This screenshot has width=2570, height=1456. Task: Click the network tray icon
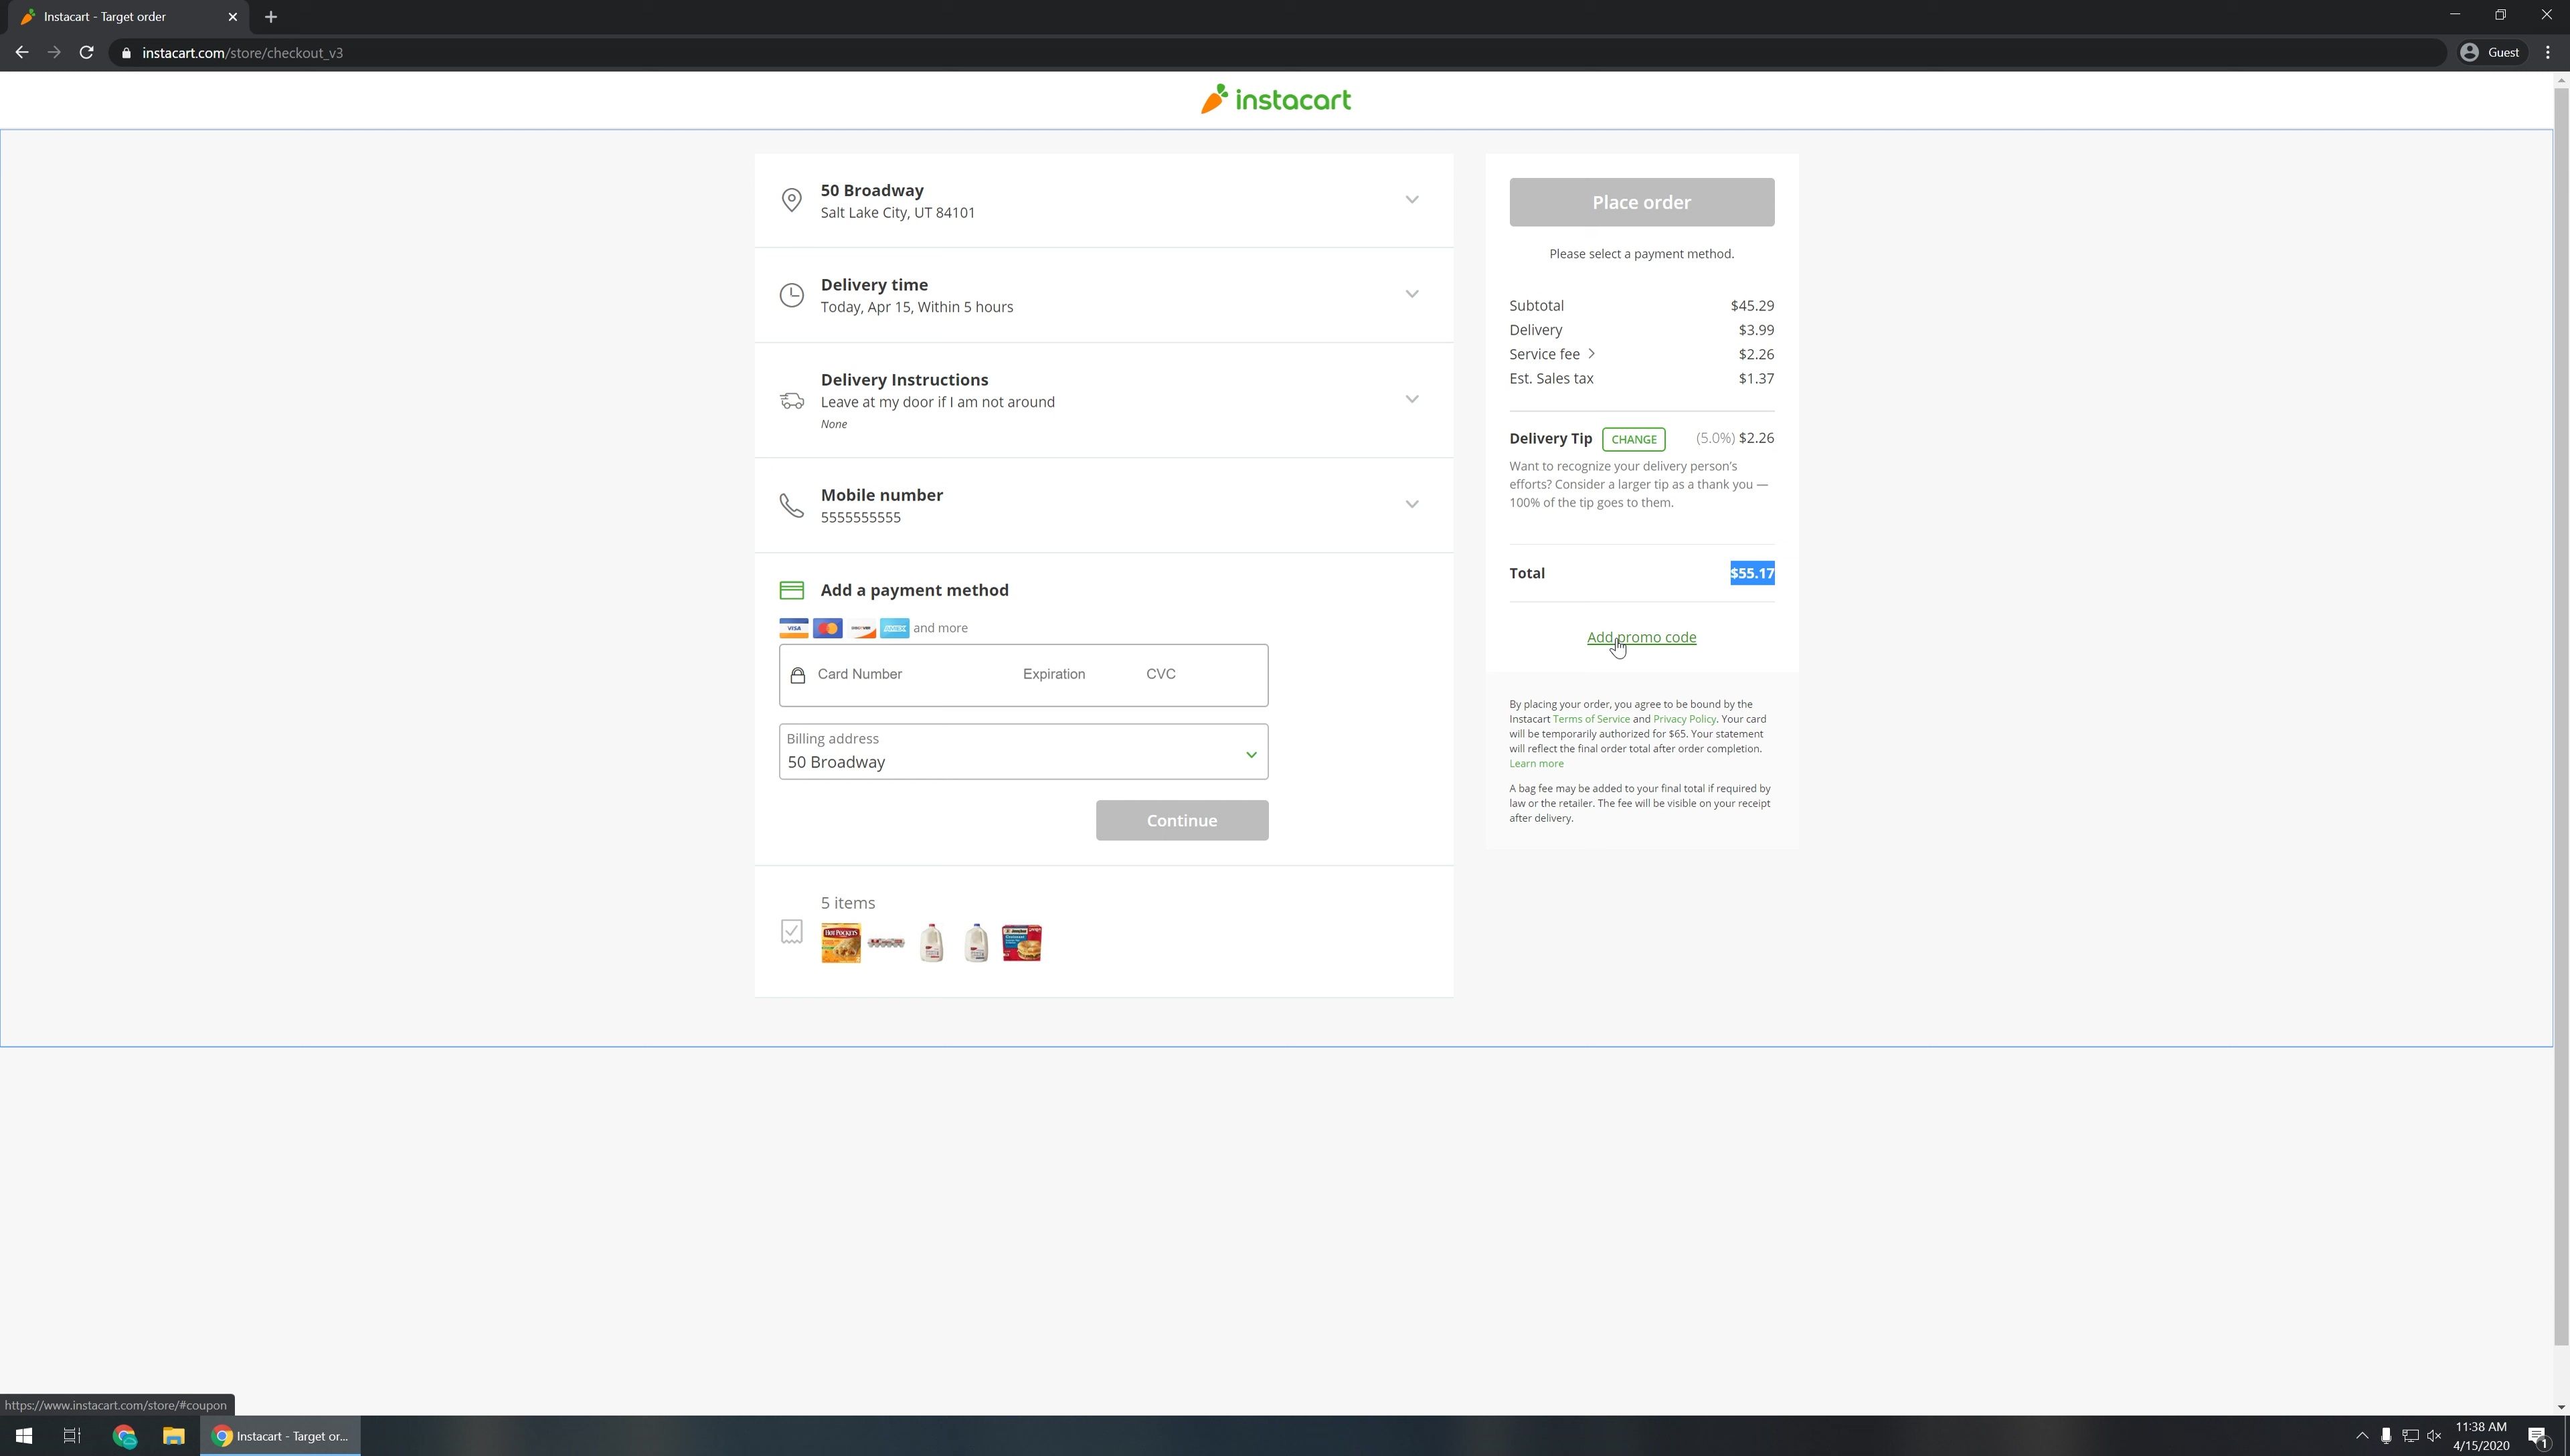tap(2410, 1436)
